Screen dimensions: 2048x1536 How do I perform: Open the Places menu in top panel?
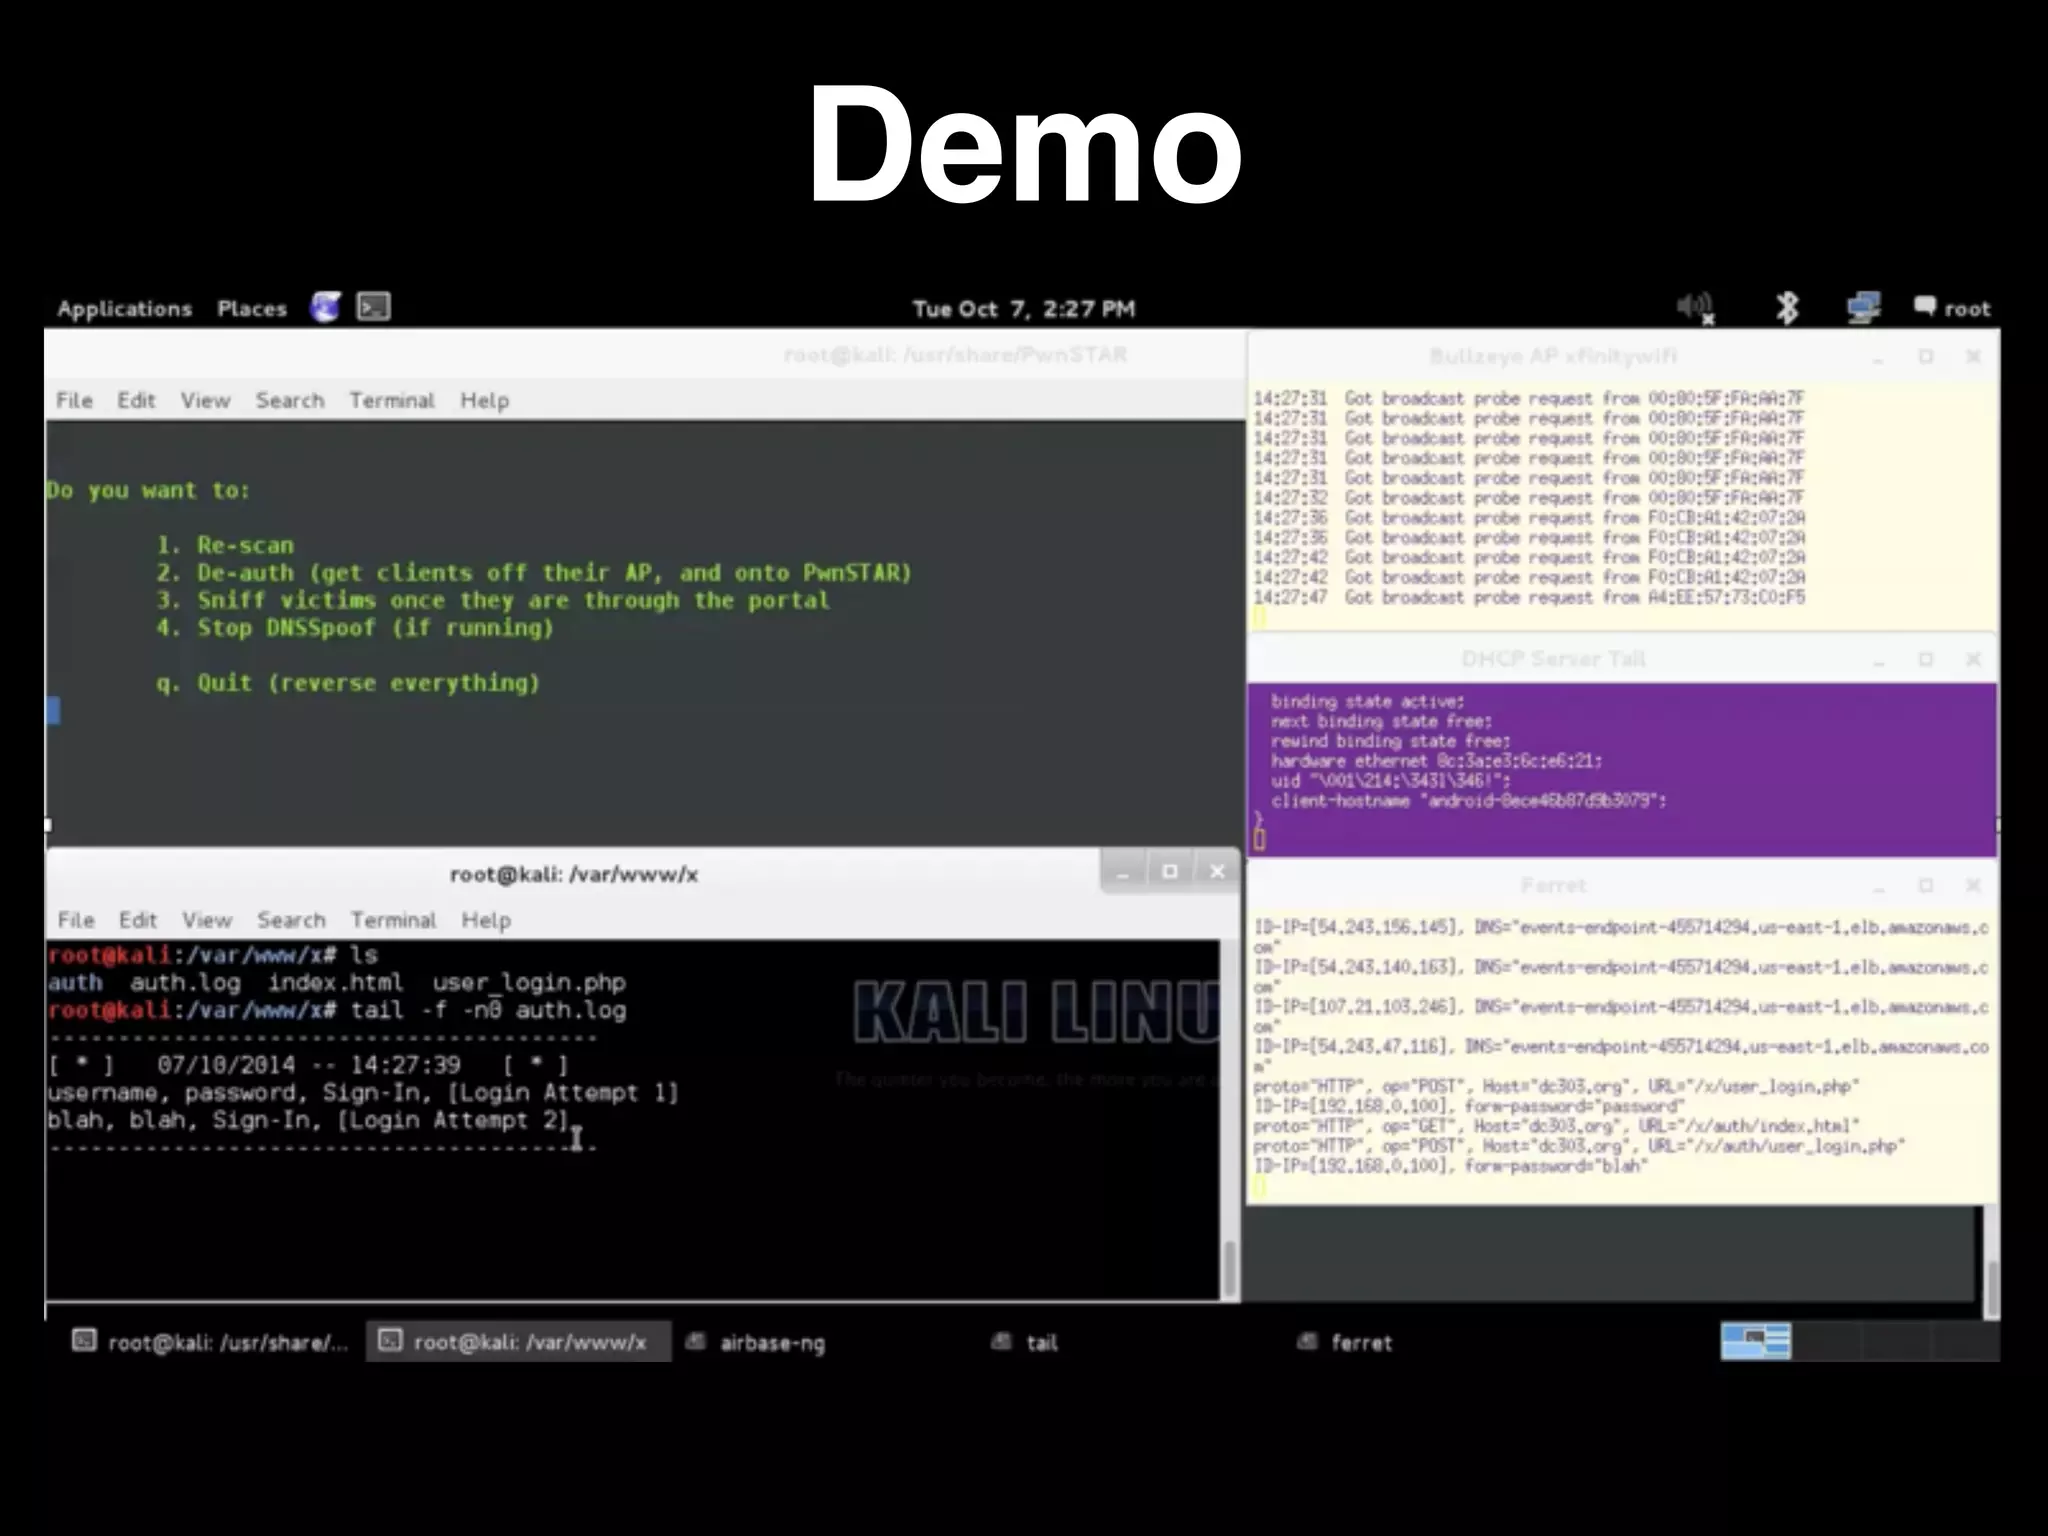252,308
